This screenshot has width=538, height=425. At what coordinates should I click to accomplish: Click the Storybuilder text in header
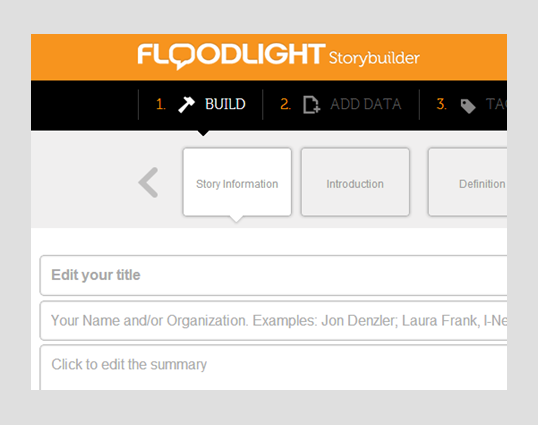[x=374, y=58]
